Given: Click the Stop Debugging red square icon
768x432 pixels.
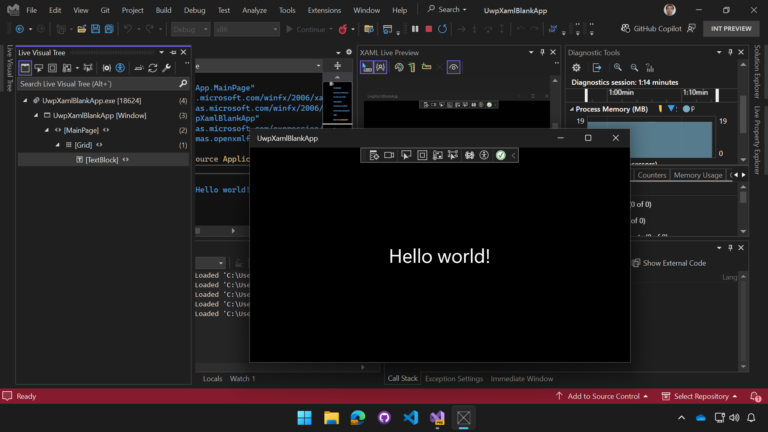Looking at the screenshot, I should [x=428, y=29].
